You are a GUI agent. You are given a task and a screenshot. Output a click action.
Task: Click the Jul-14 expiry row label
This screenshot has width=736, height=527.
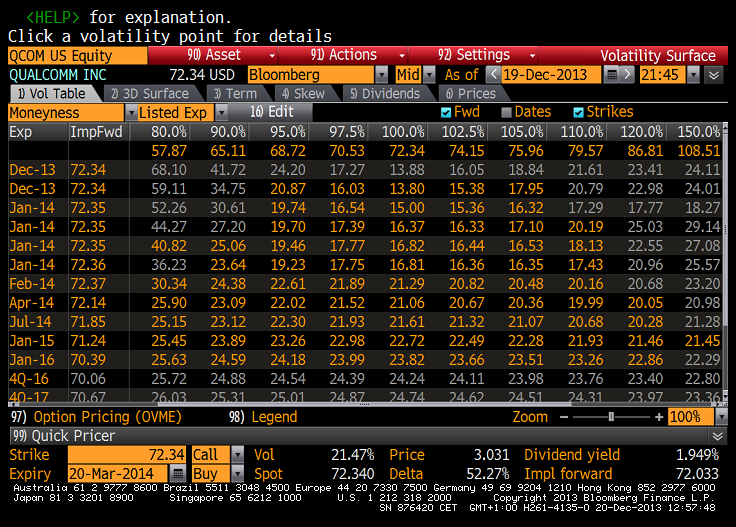[31, 322]
